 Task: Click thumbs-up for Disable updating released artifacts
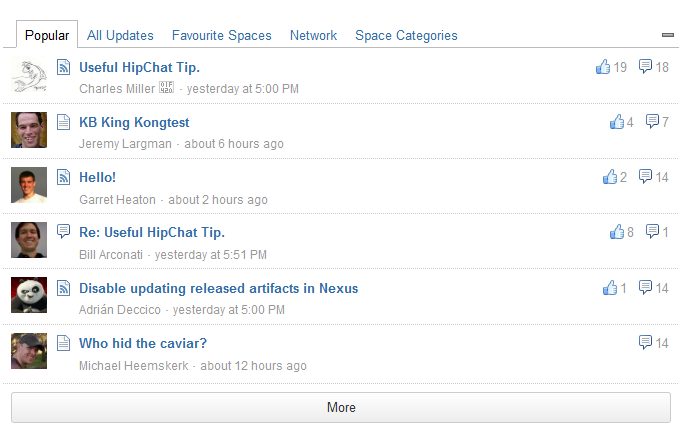610,288
